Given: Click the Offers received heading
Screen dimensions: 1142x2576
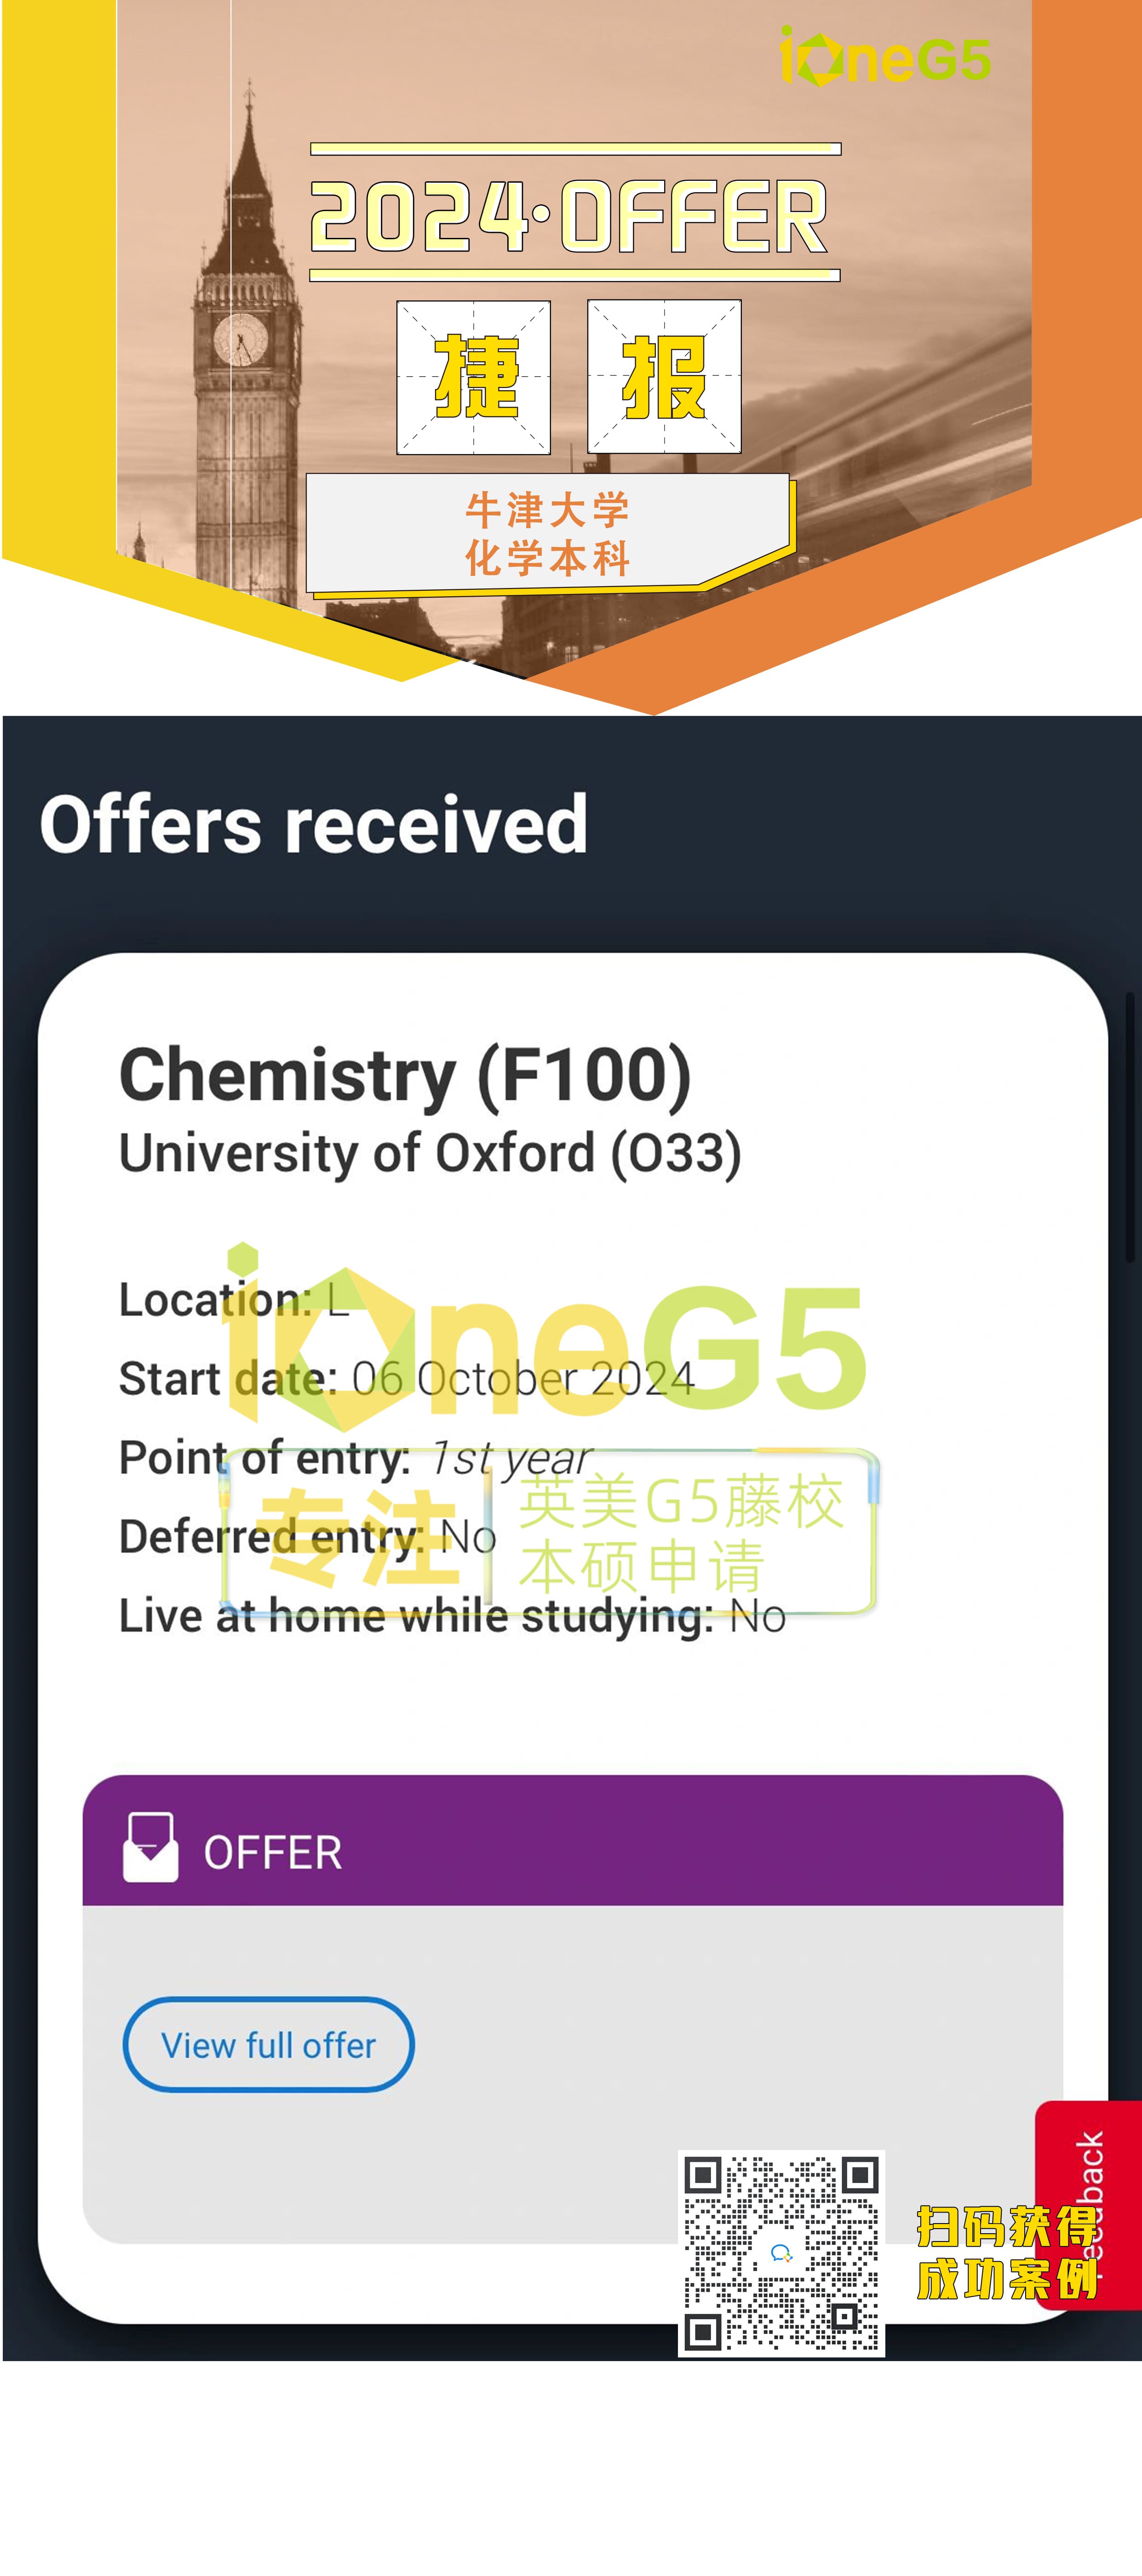Looking at the screenshot, I should 314,825.
